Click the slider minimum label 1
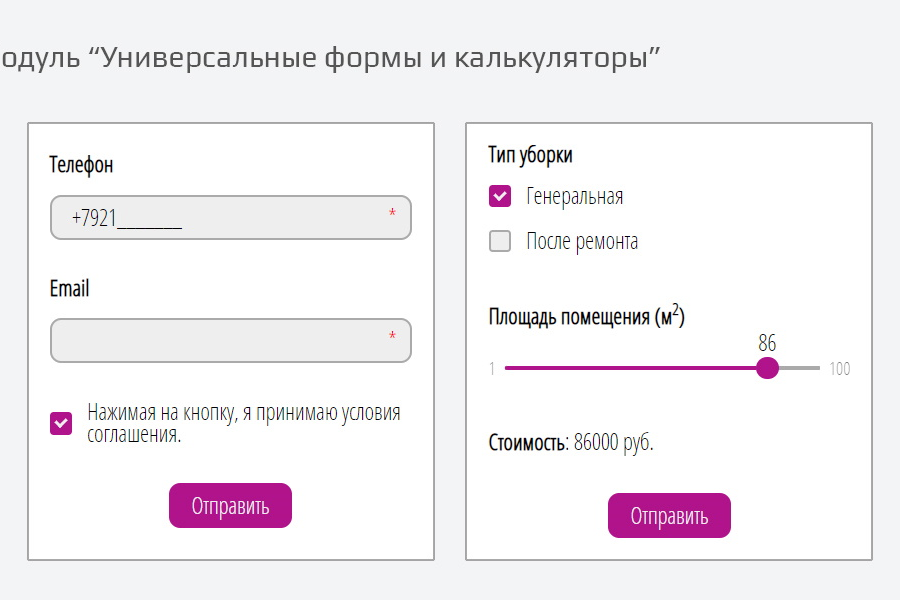 (492, 369)
